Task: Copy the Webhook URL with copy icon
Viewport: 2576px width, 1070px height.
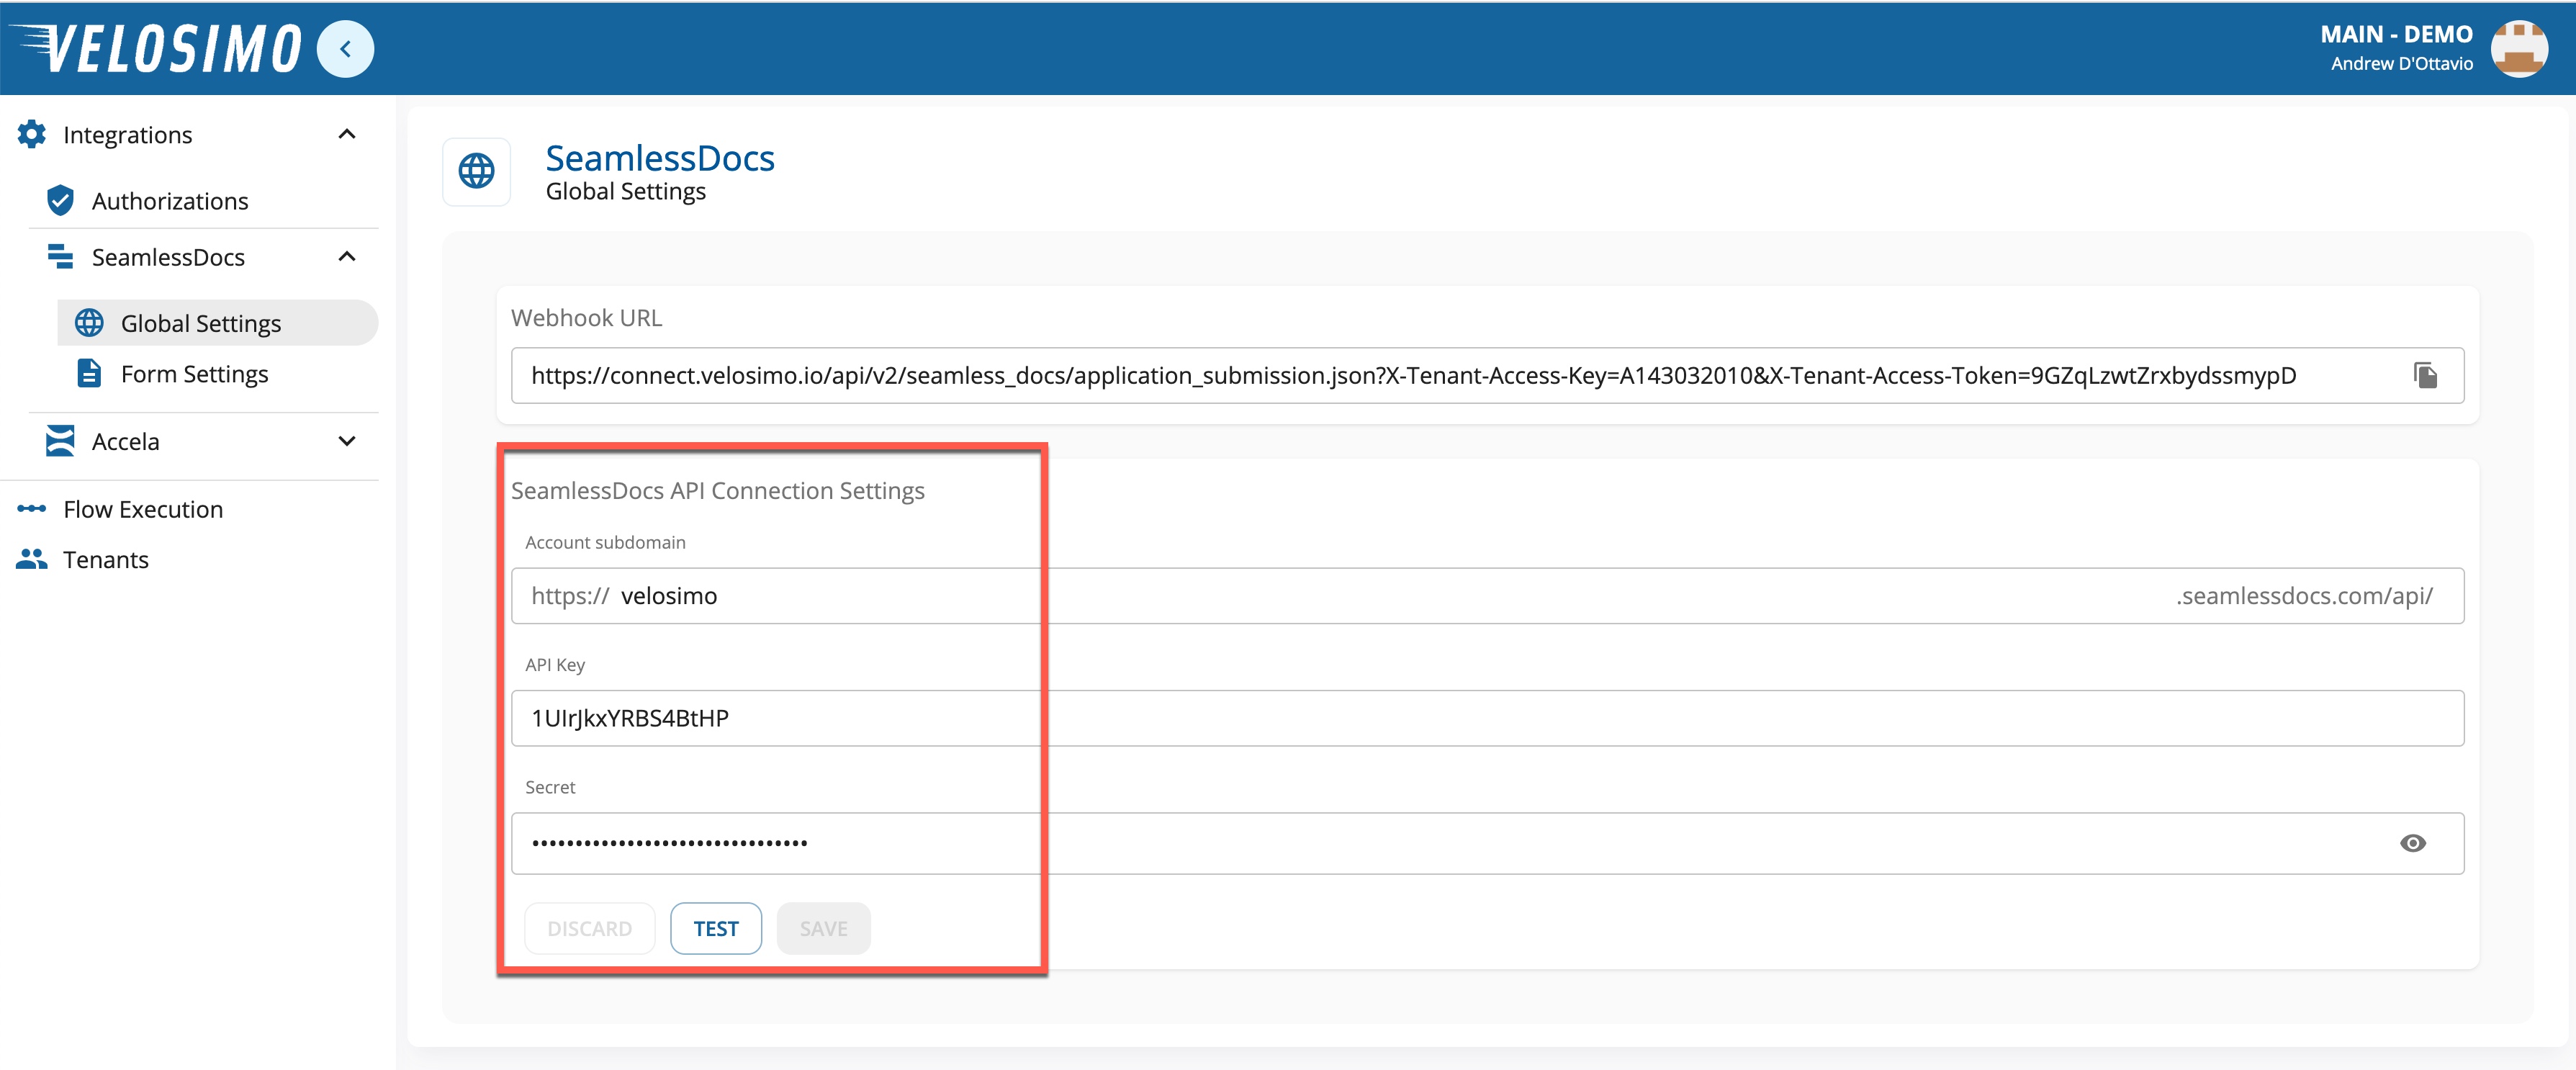Action: (x=2425, y=376)
